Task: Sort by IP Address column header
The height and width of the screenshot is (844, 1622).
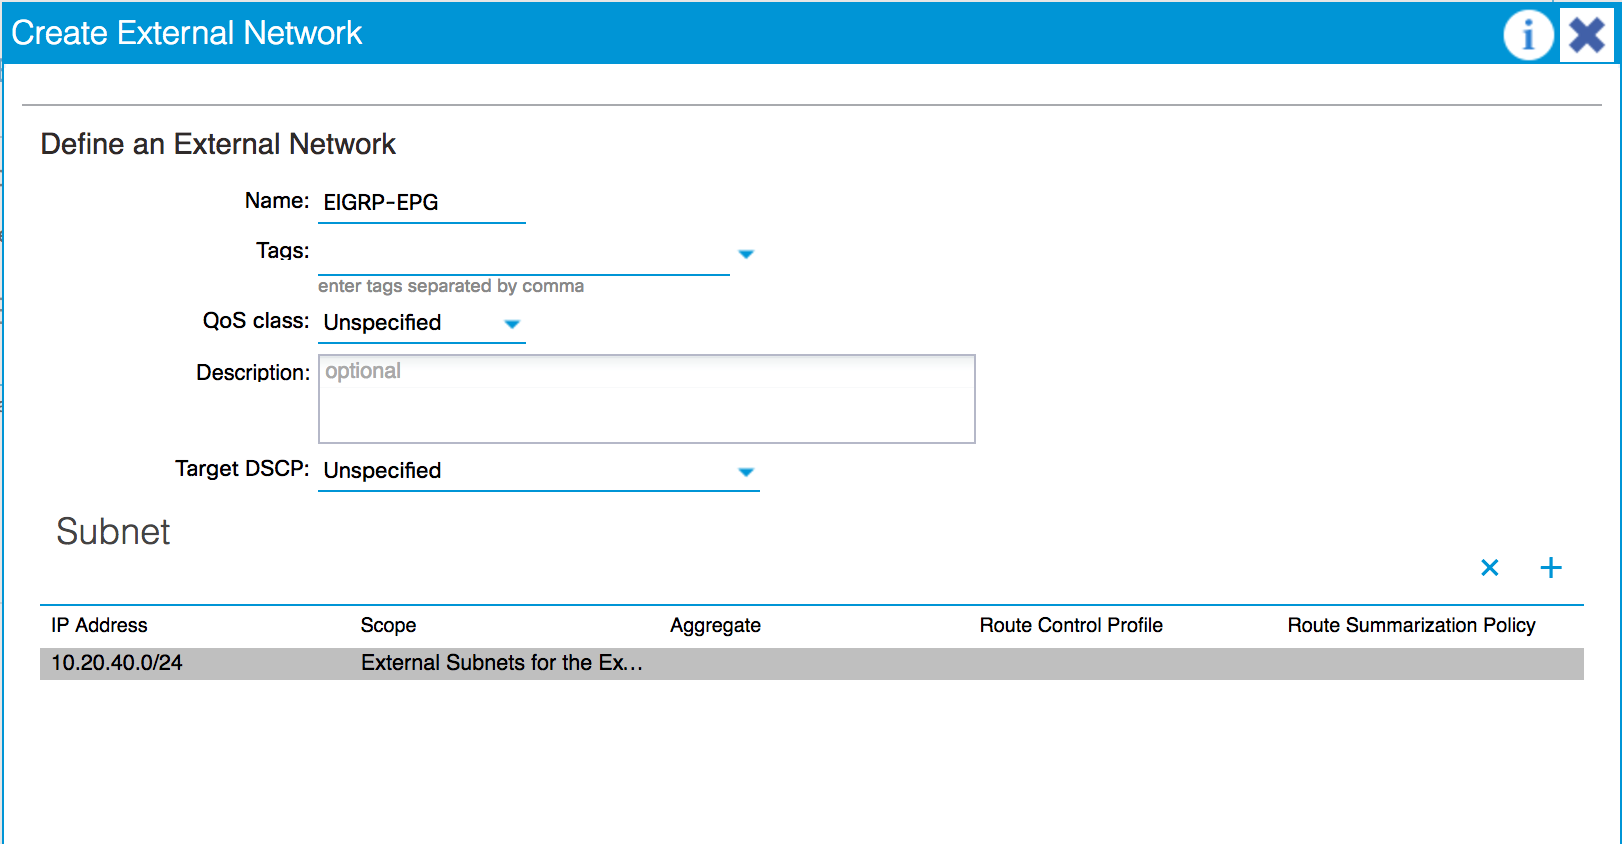Action: pyautogui.click(x=99, y=625)
